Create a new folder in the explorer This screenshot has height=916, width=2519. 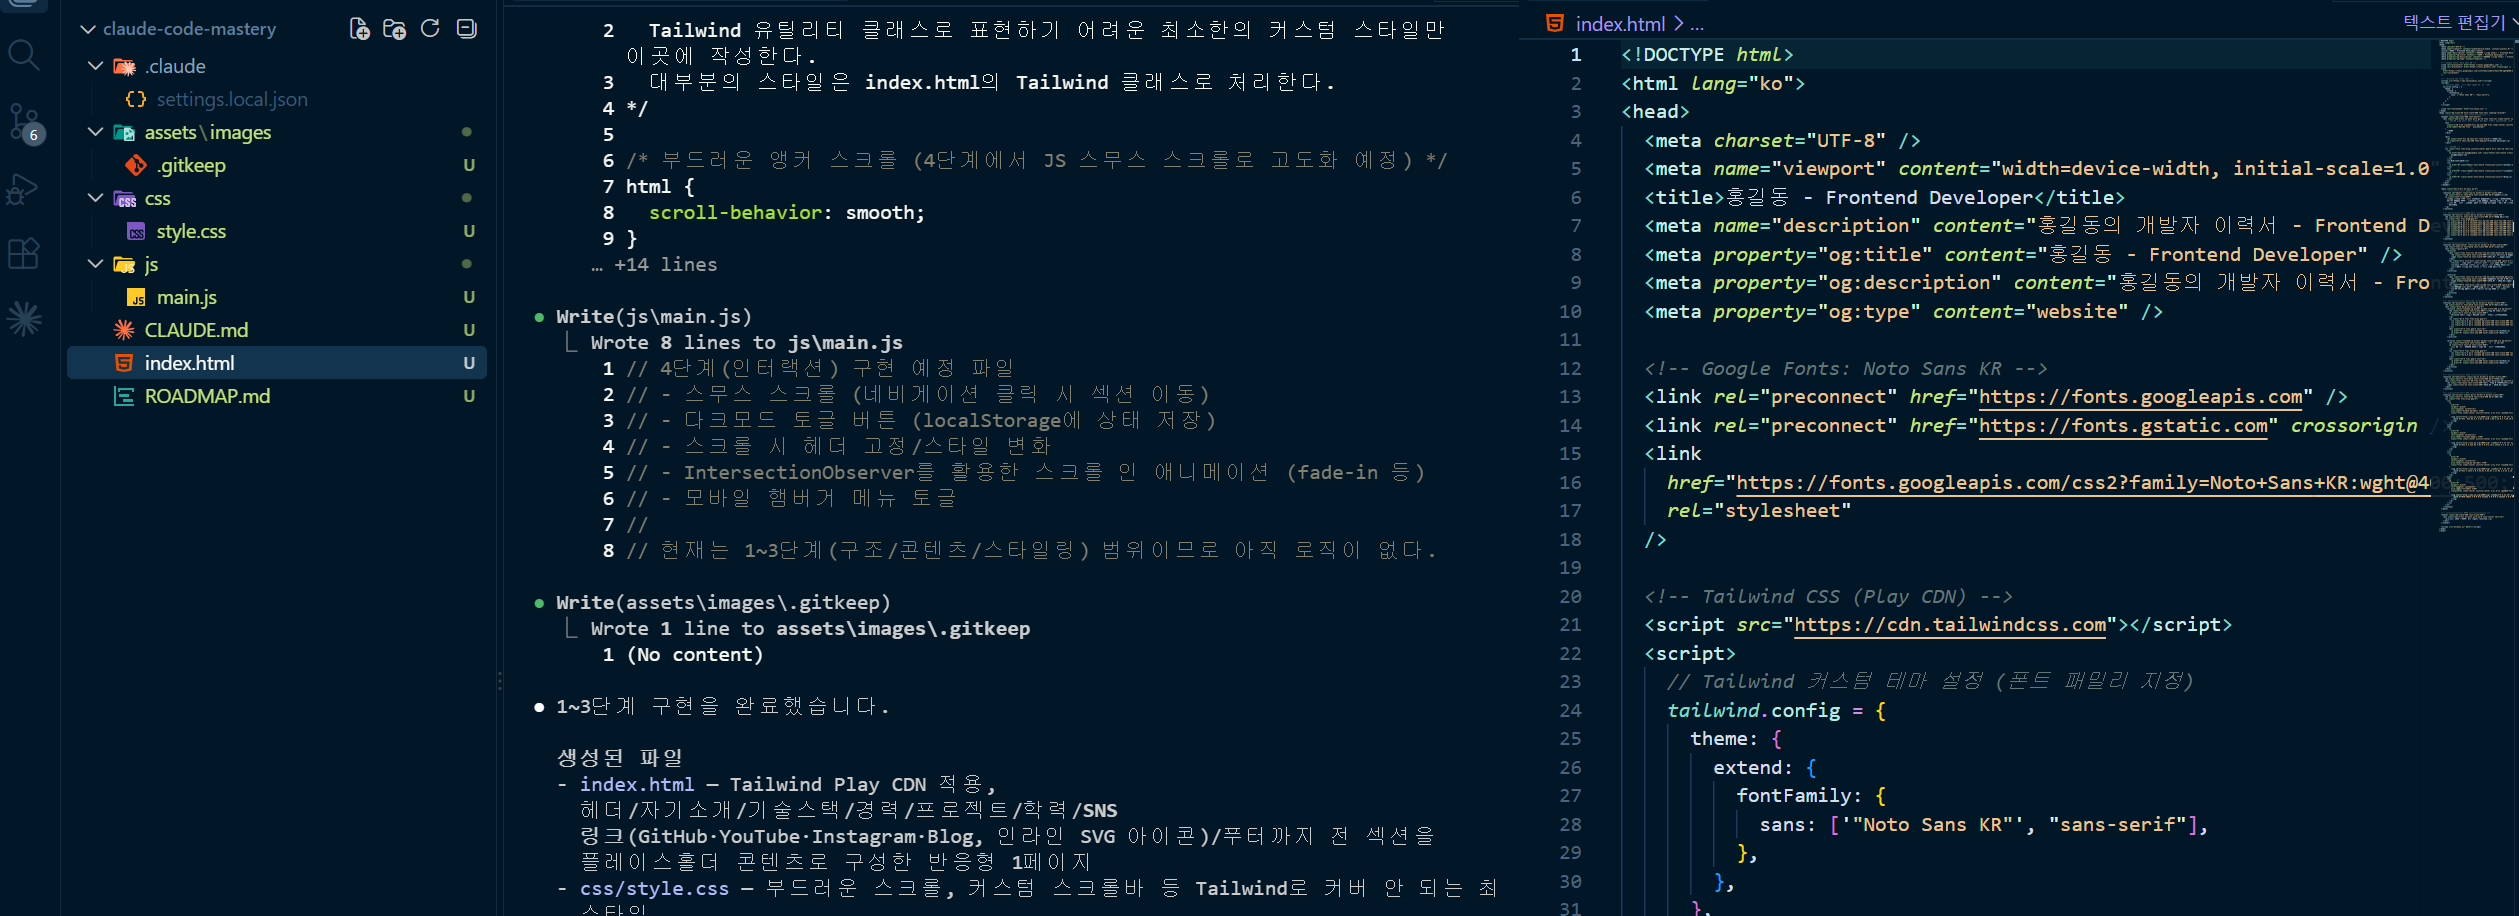coord(395,29)
